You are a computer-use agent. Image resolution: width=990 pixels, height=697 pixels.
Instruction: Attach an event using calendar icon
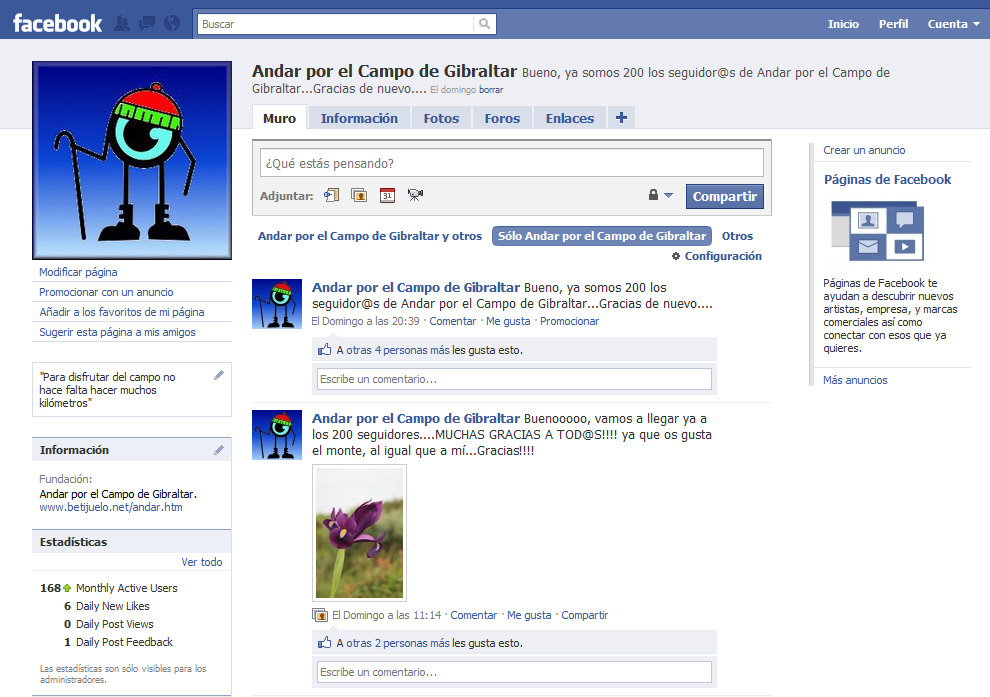tap(387, 195)
